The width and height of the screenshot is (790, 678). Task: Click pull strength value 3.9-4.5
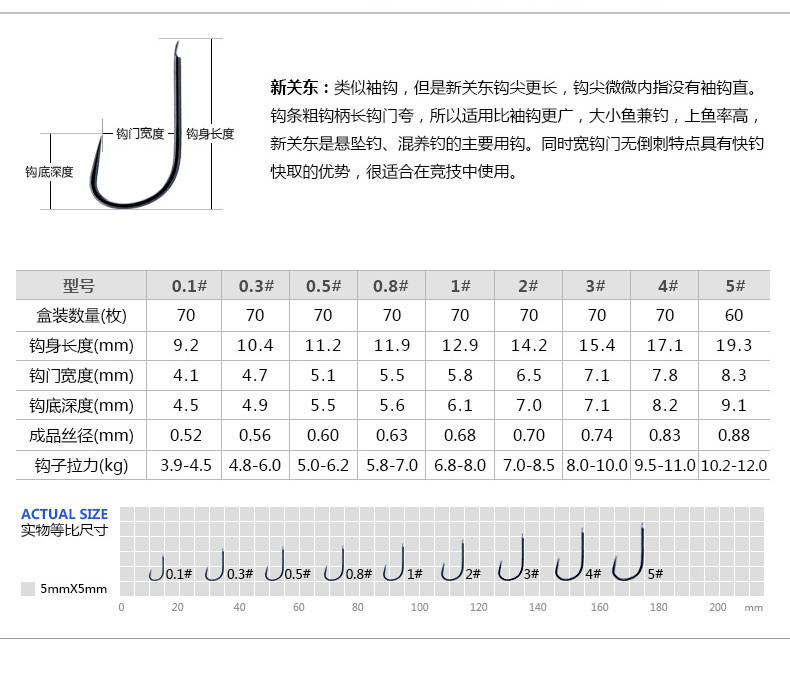tap(186, 465)
